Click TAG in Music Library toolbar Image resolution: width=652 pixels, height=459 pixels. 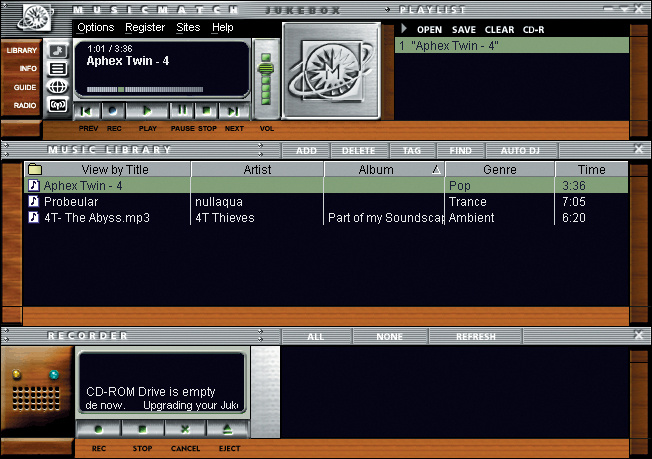[x=412, y=151]
